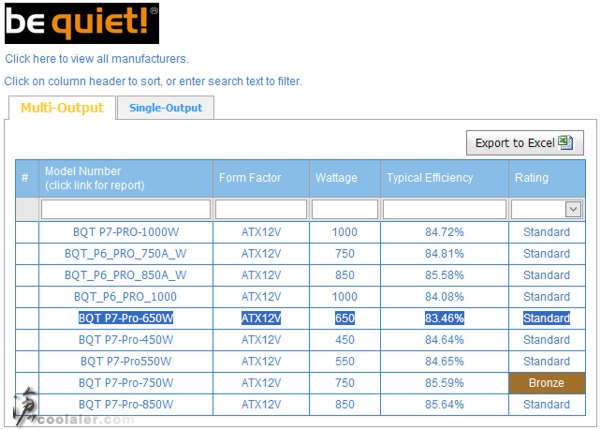Open report for BQT P7-Pro-750W
The width and height of the screenshot is (600, 430).
click(x=126, y=383)
